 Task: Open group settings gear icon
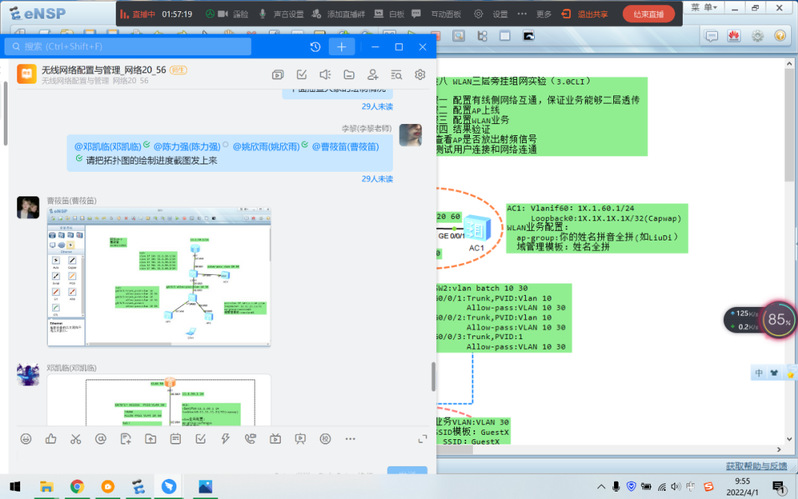tap(420, 74)
